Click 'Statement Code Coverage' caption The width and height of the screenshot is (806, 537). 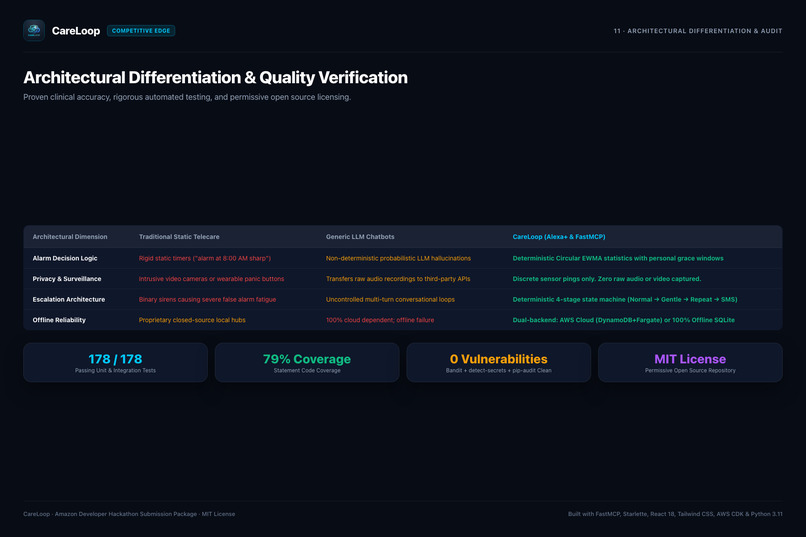(307, 371)
